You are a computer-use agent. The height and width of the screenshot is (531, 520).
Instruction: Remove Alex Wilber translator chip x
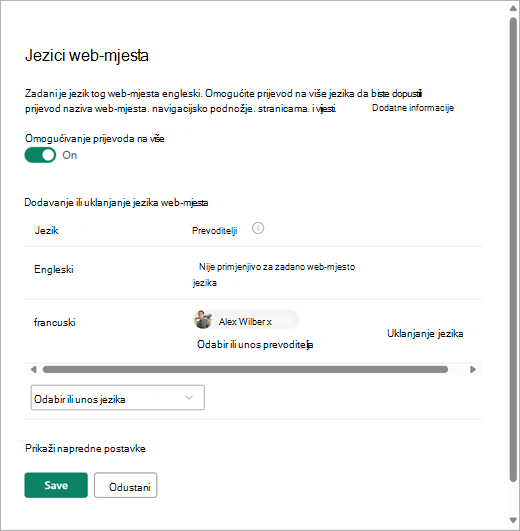coord(269,321)
